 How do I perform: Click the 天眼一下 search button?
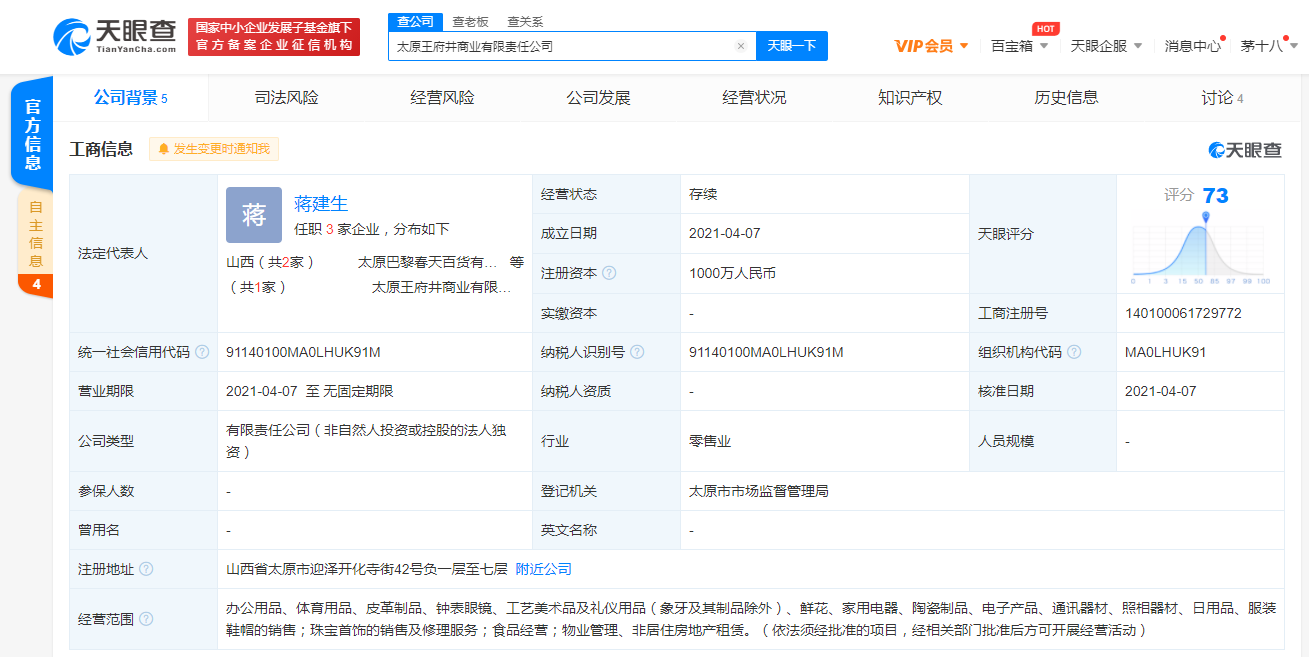click(792, 46)
